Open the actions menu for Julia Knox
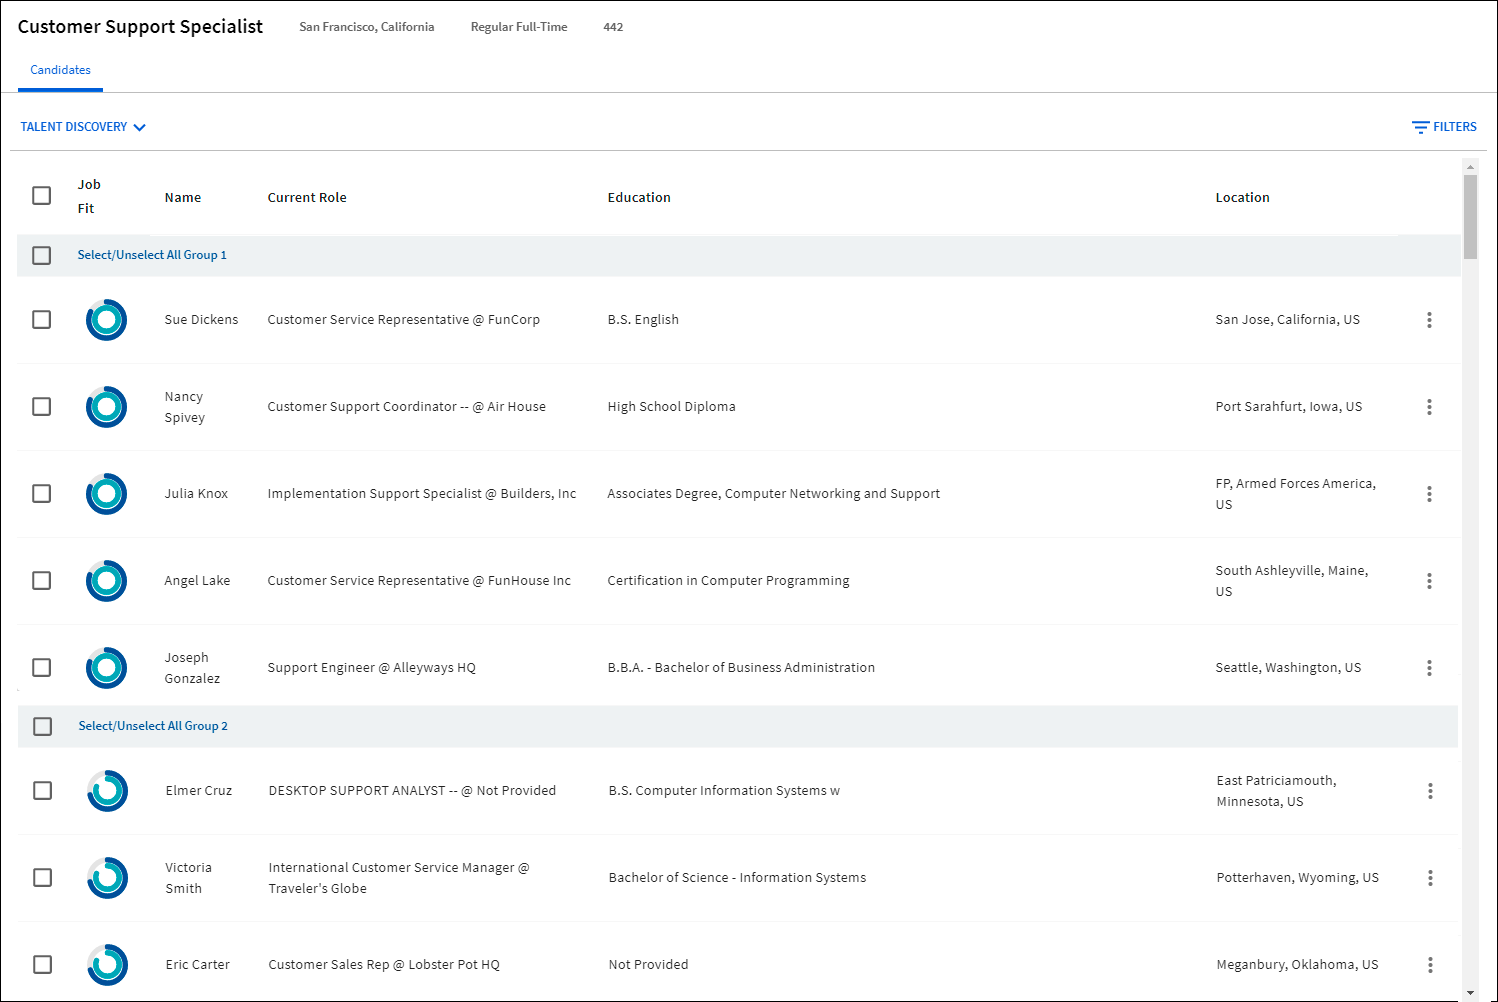This screenshot has height=1002, width=1498. click(1429, 494)
